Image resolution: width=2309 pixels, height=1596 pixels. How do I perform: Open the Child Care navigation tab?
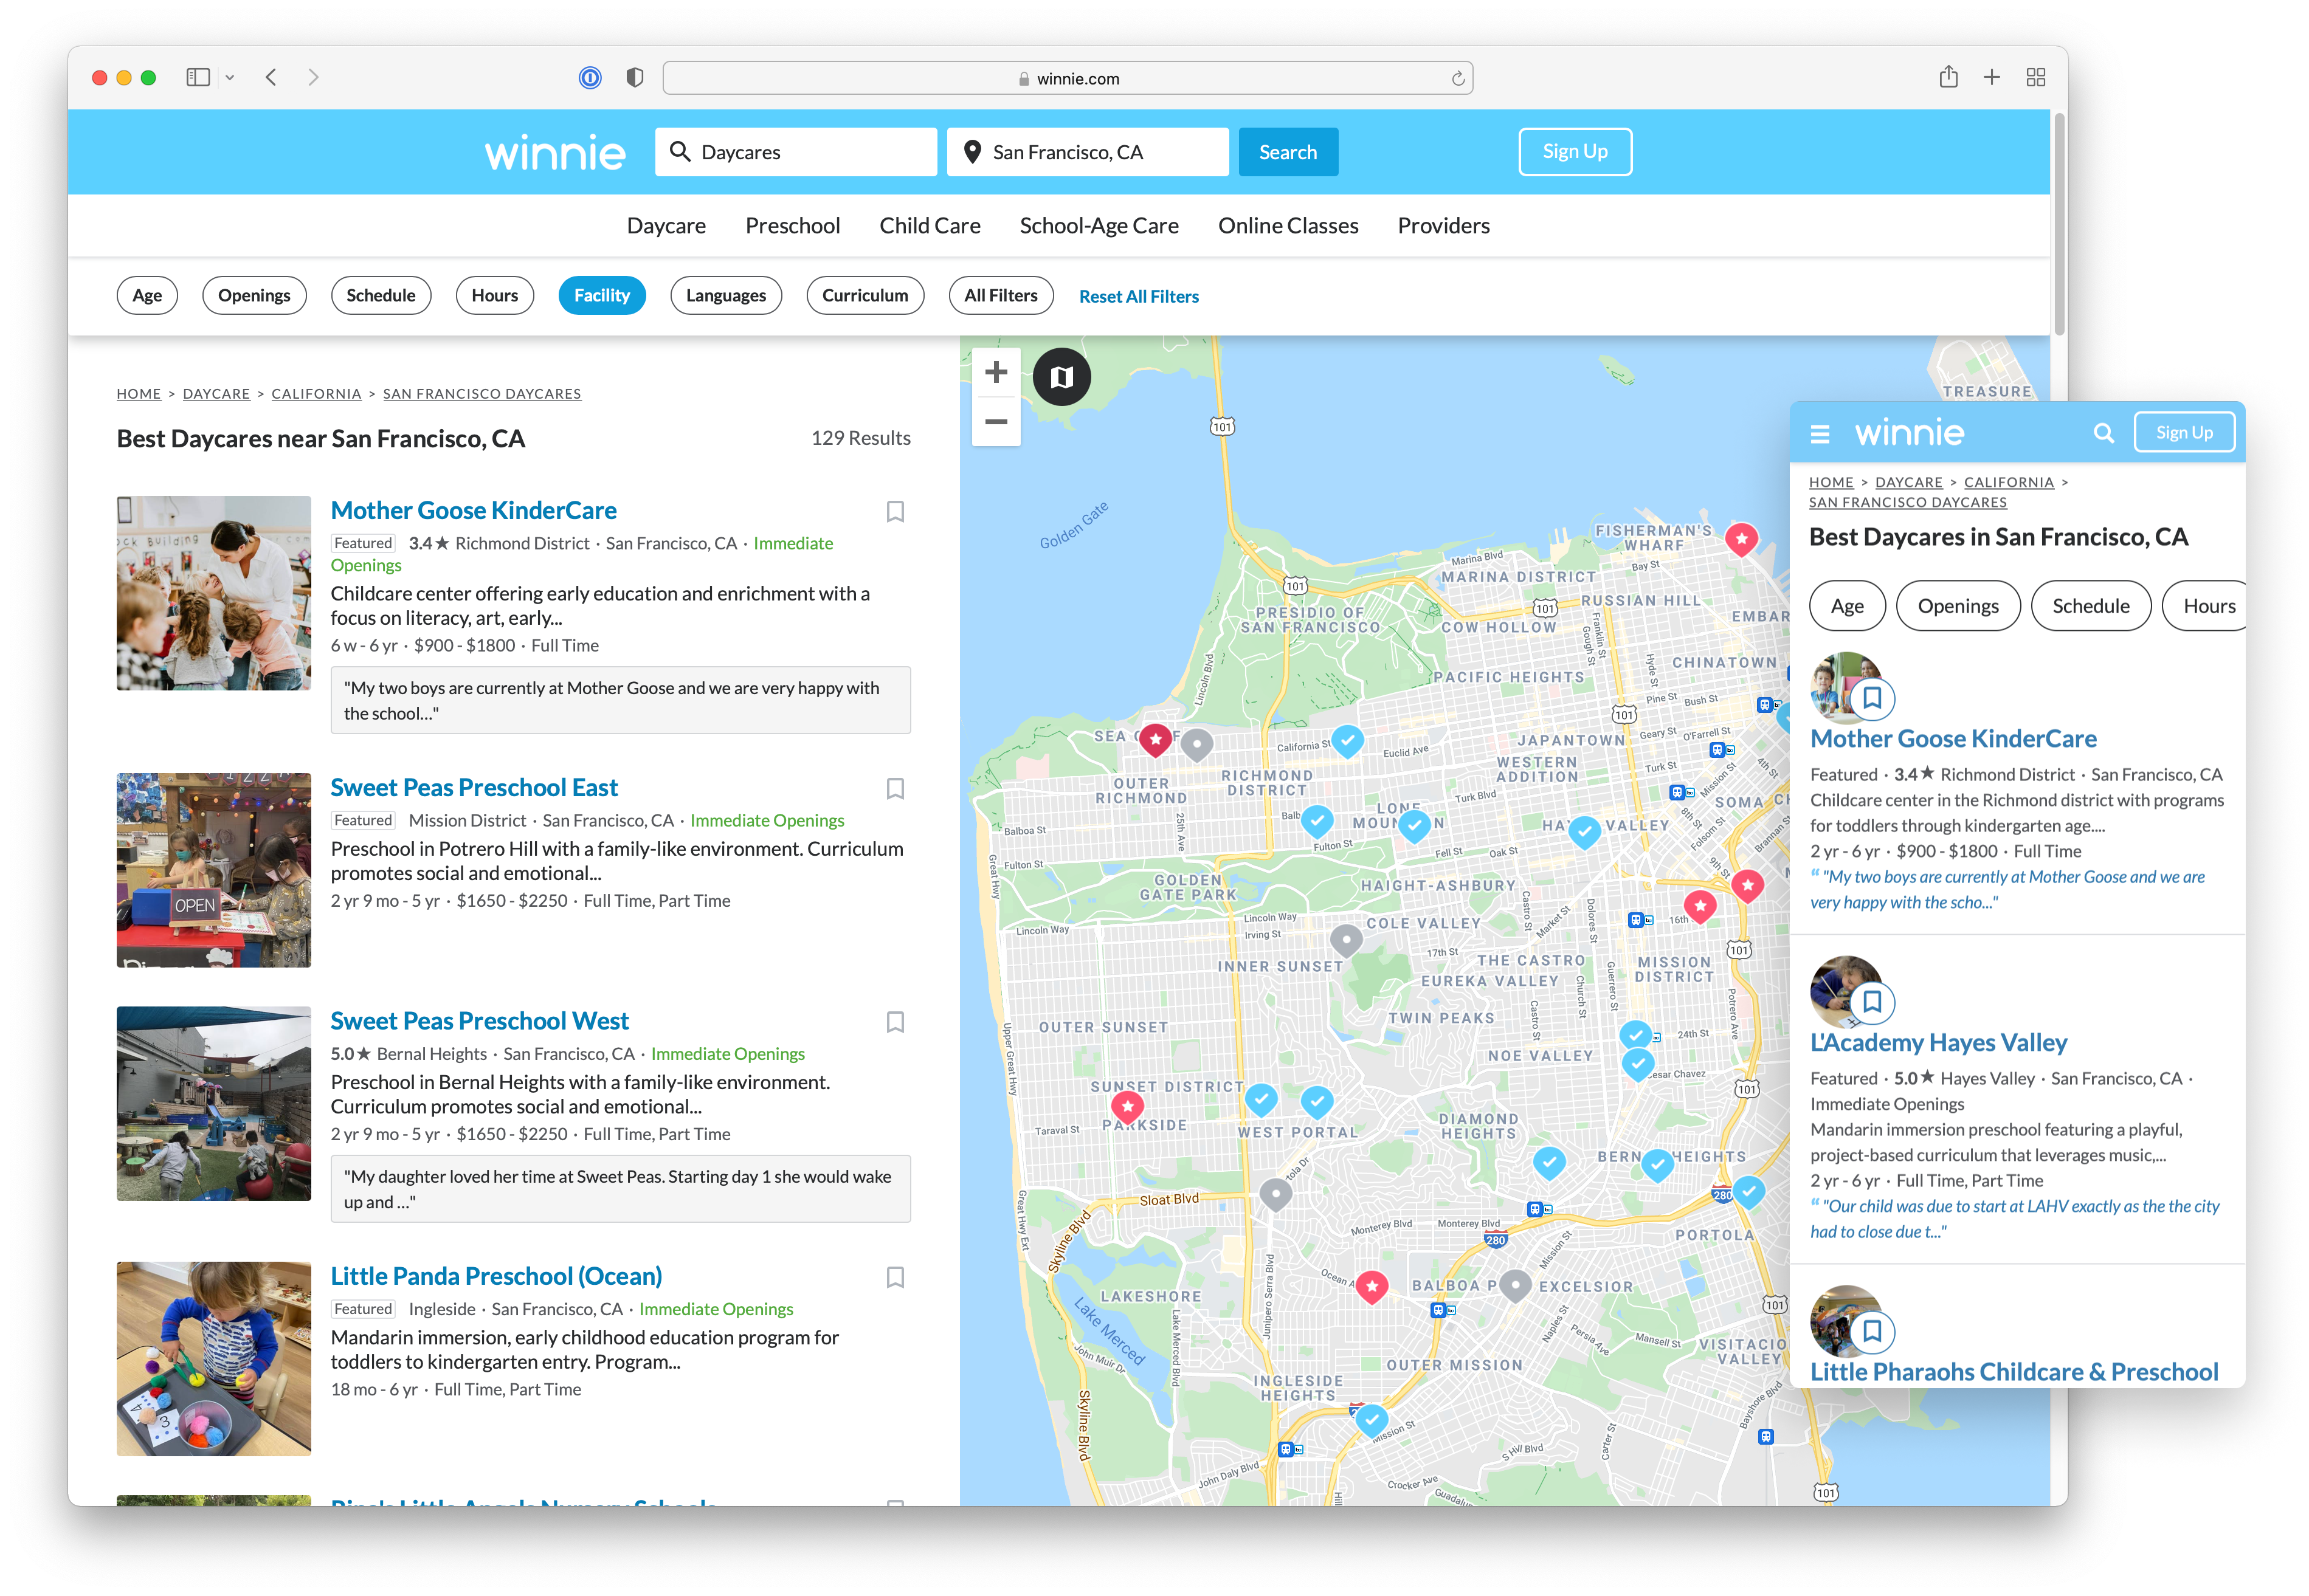pos(929,226)
